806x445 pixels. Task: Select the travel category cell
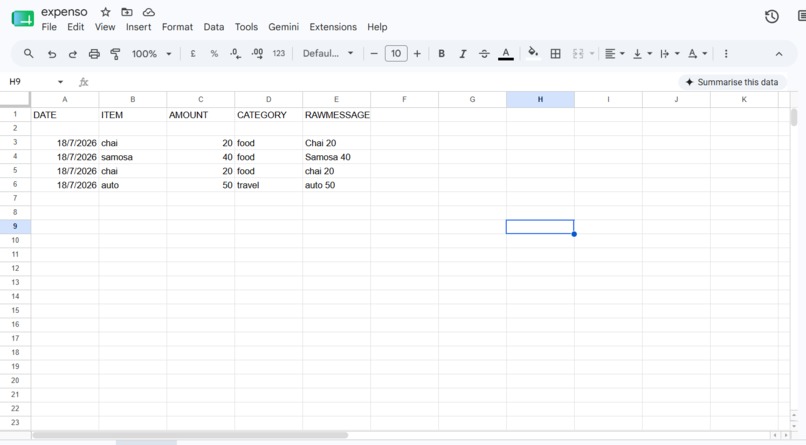coord(268,185)
